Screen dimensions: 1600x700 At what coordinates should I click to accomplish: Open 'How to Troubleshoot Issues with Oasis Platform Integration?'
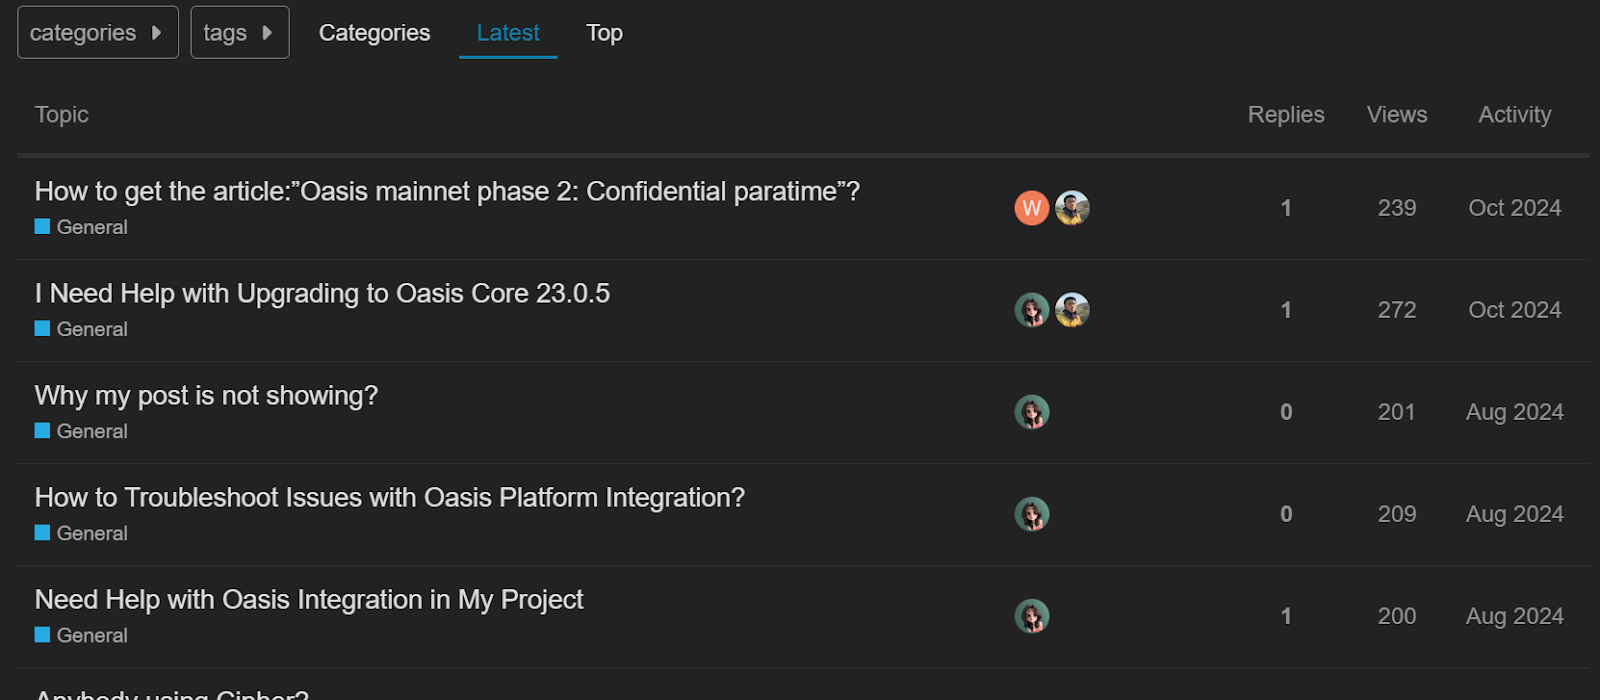390,498
